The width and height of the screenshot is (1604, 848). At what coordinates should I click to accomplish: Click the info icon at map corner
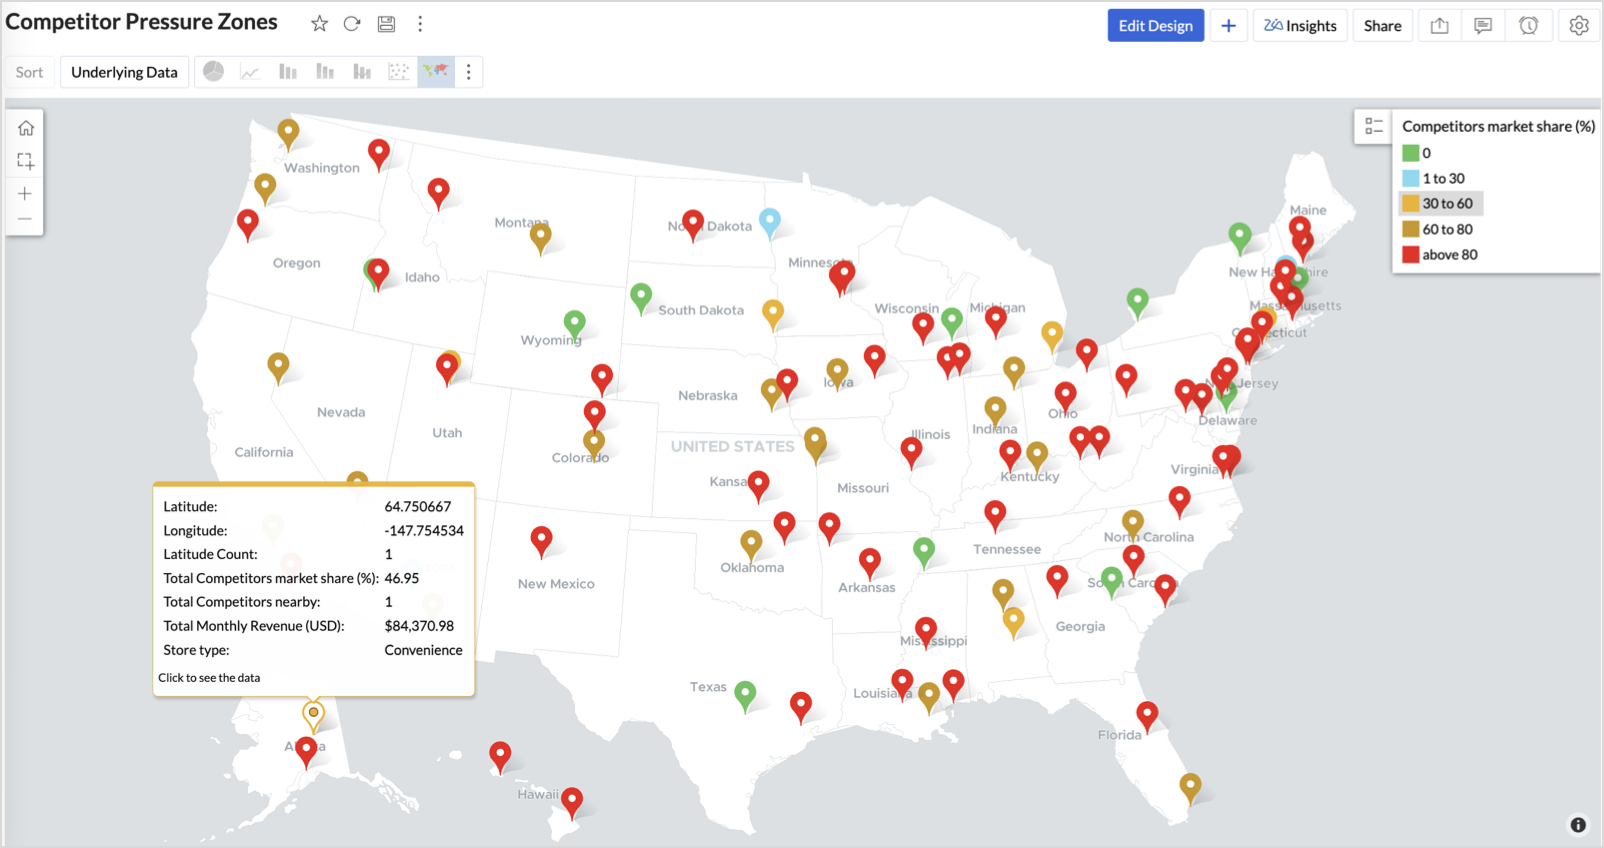coord(1578,825)
